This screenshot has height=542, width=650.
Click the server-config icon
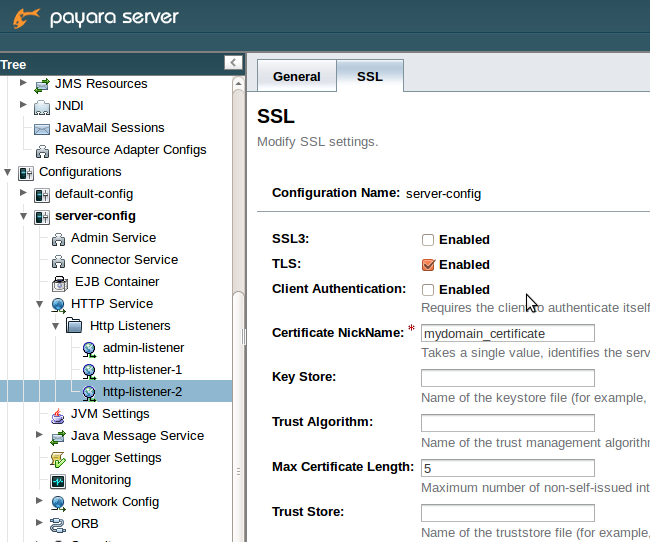click(x=42, y=217)
